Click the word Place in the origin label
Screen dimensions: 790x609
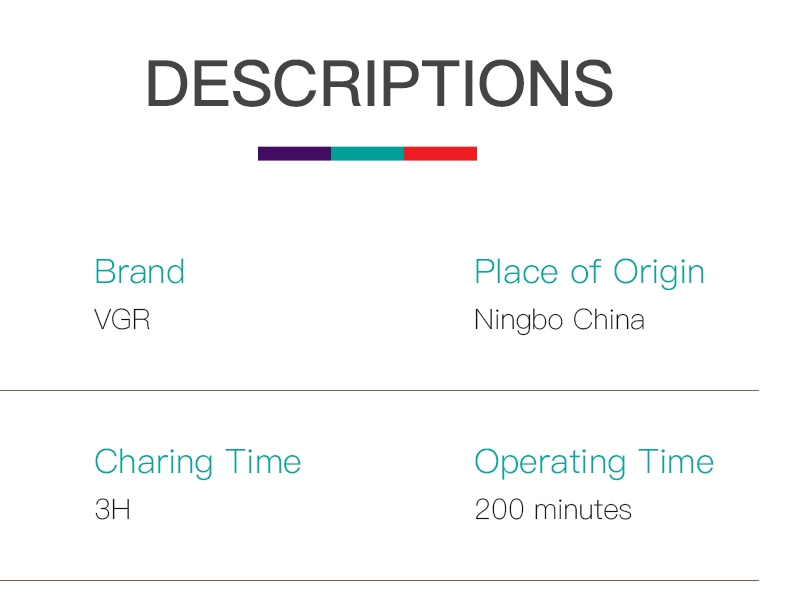[x=514, y=272]
